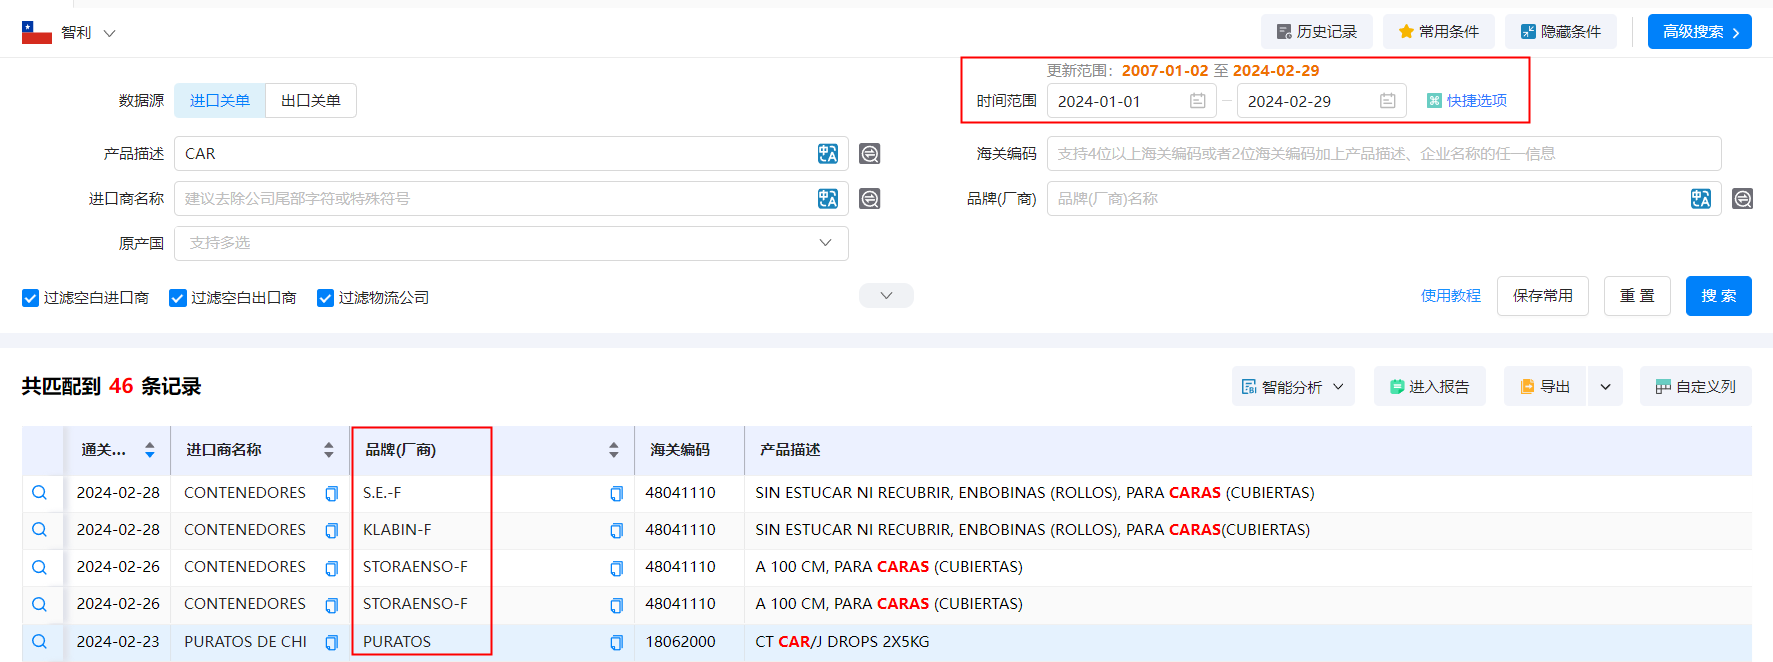Toggle 过滤空白出口商 checkbox
The height and width of the screenshot is (662, 1773).
[178, 298]
